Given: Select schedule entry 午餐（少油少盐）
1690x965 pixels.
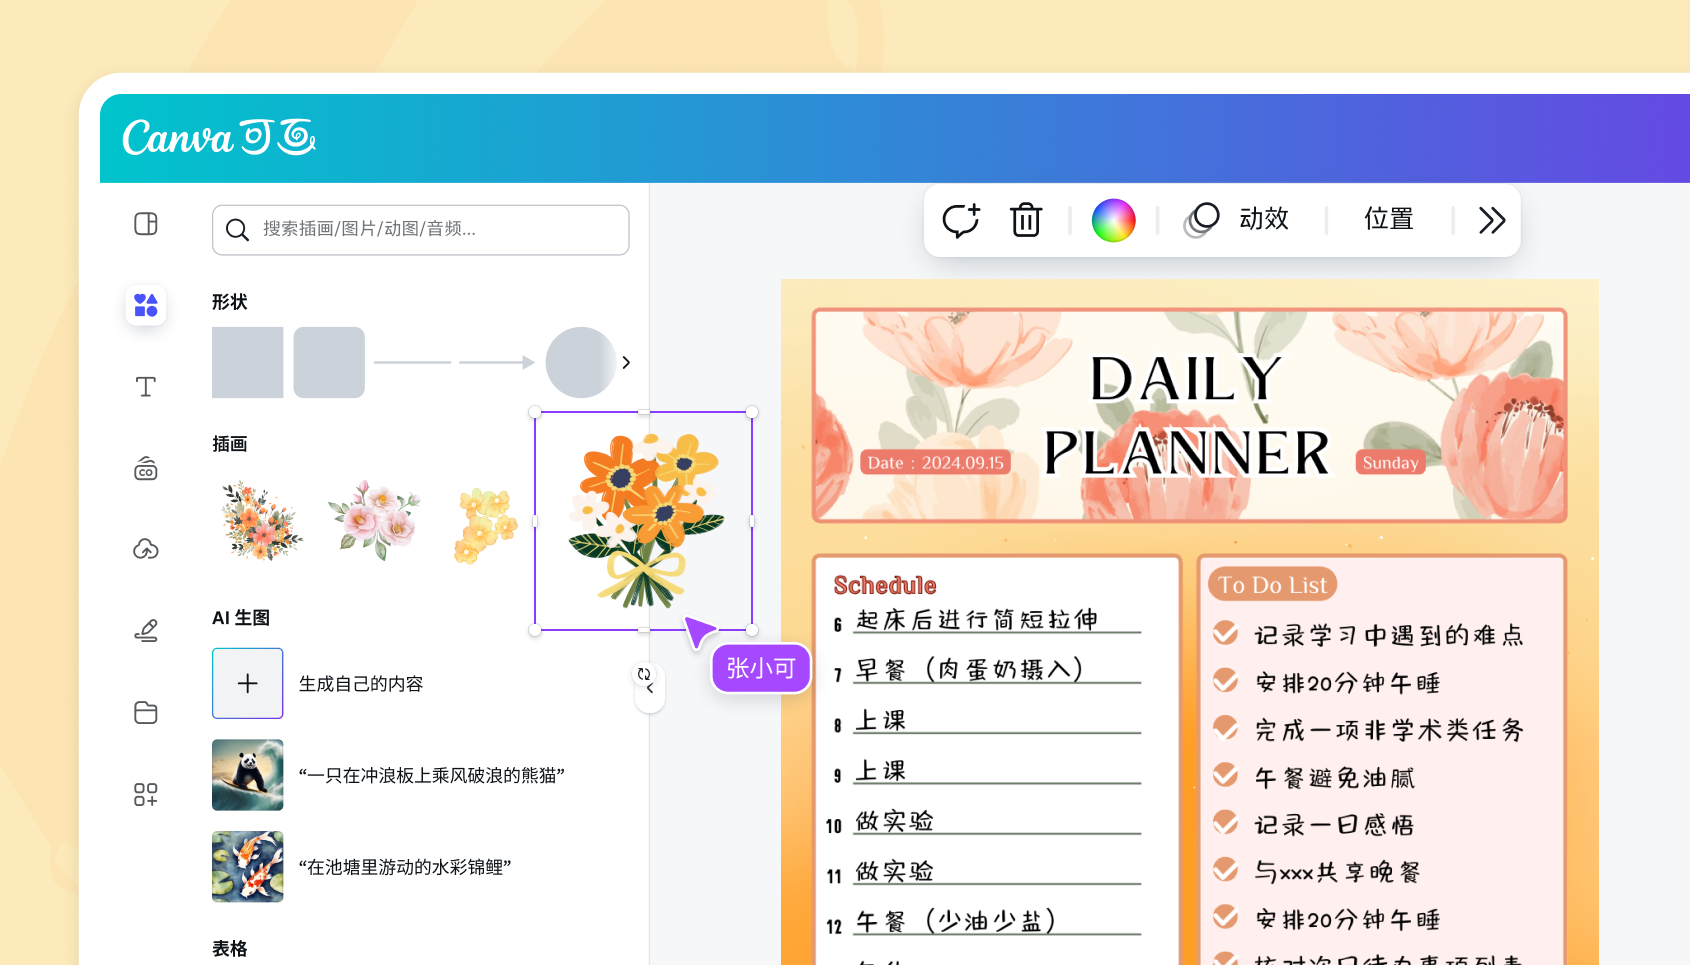Looking at the screenshot, I should tap(956, 921).
